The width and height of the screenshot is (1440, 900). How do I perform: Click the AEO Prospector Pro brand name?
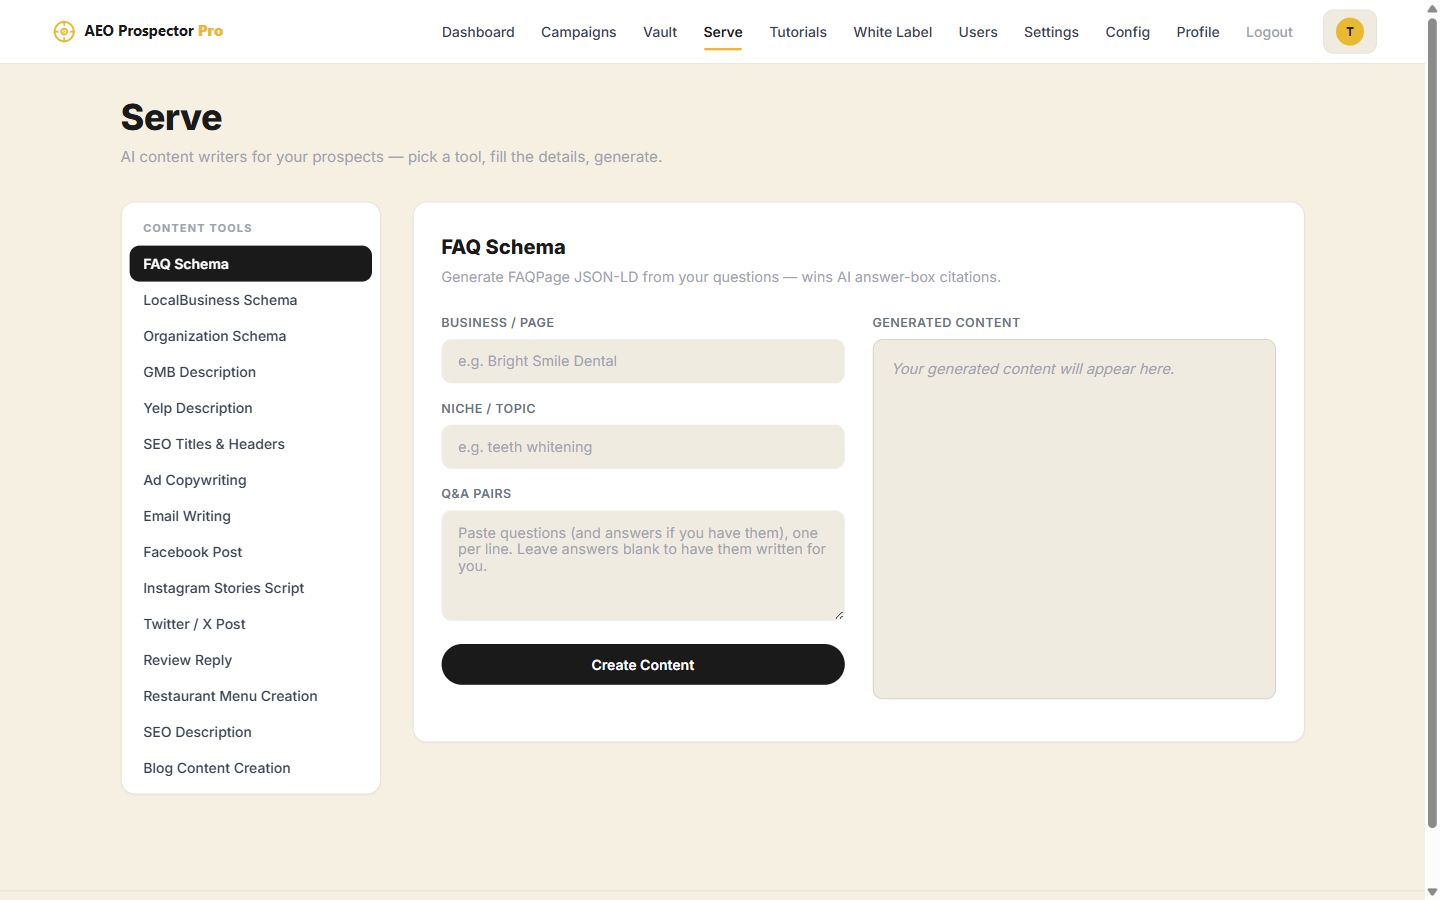click(x=154, y=31)
